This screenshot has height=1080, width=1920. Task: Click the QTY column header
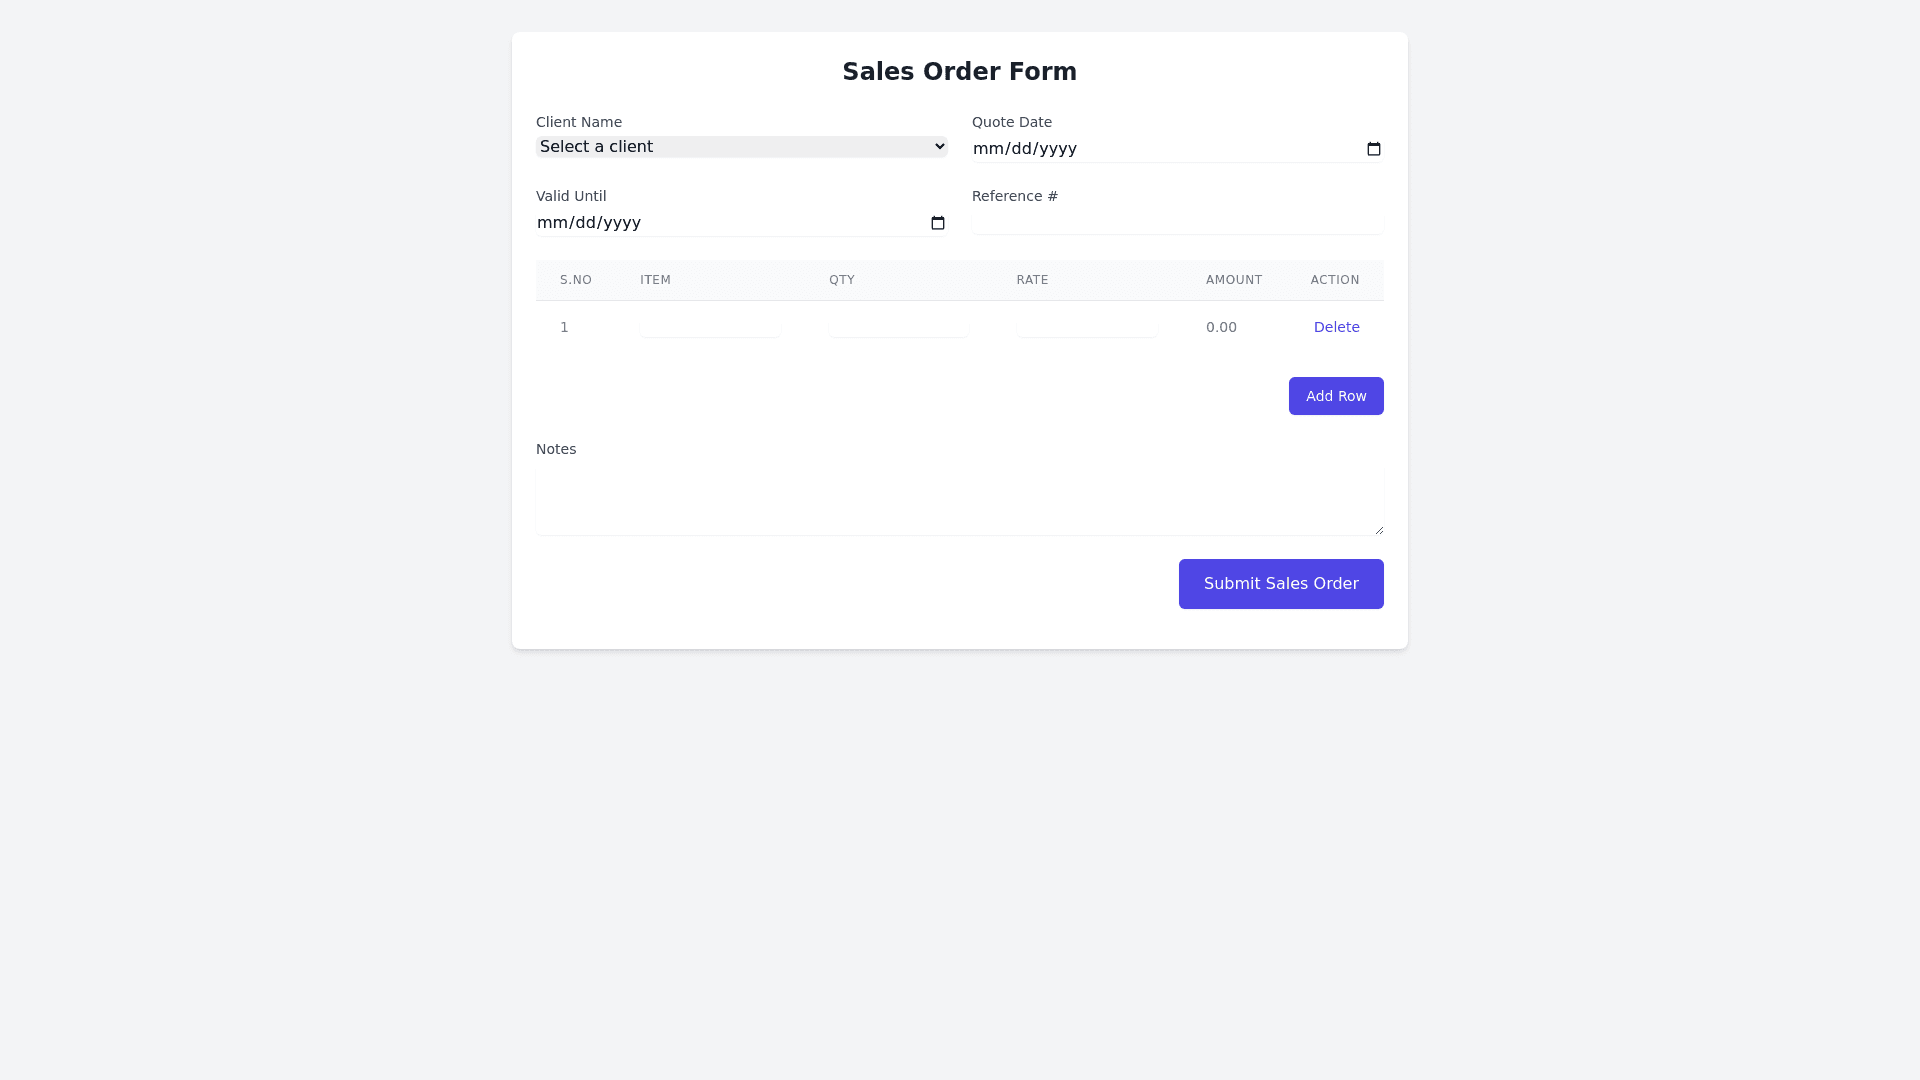[842, 280]
